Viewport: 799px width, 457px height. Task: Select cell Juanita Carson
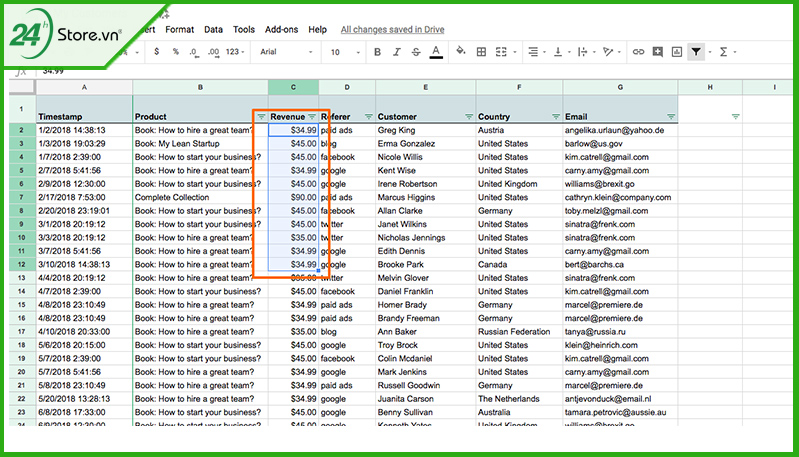(425, 399)
